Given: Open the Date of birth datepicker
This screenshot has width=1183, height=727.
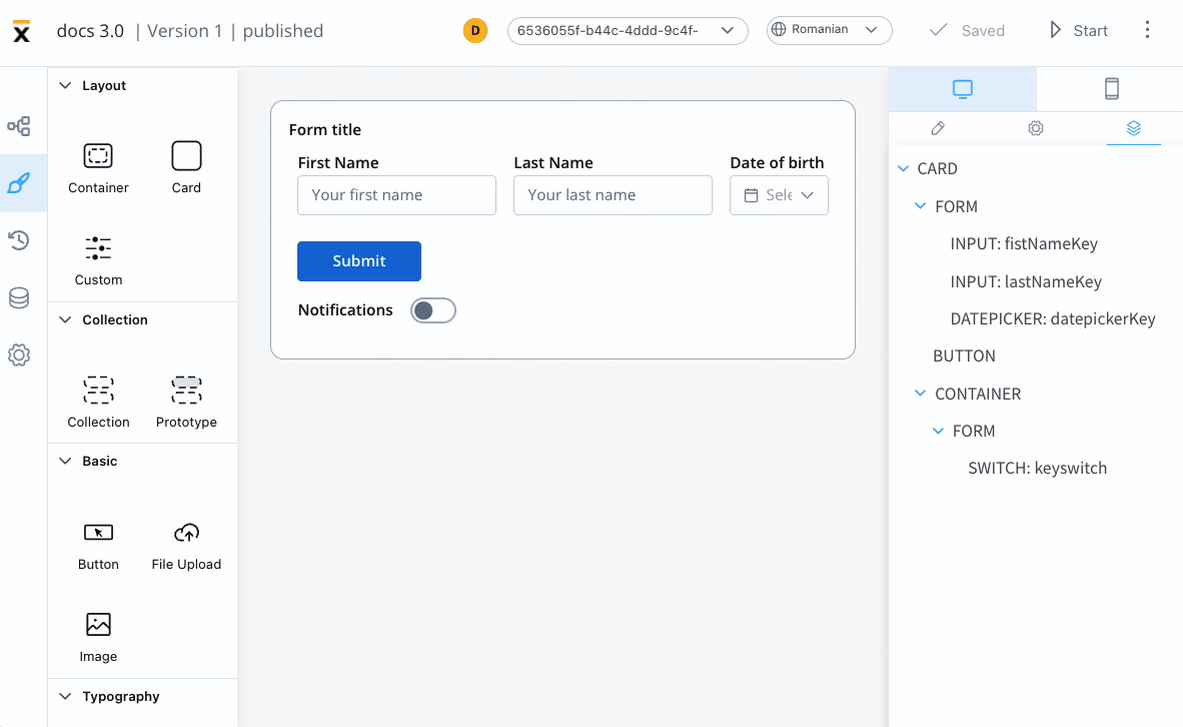Looking at the screenshot, I should point(779,195).
